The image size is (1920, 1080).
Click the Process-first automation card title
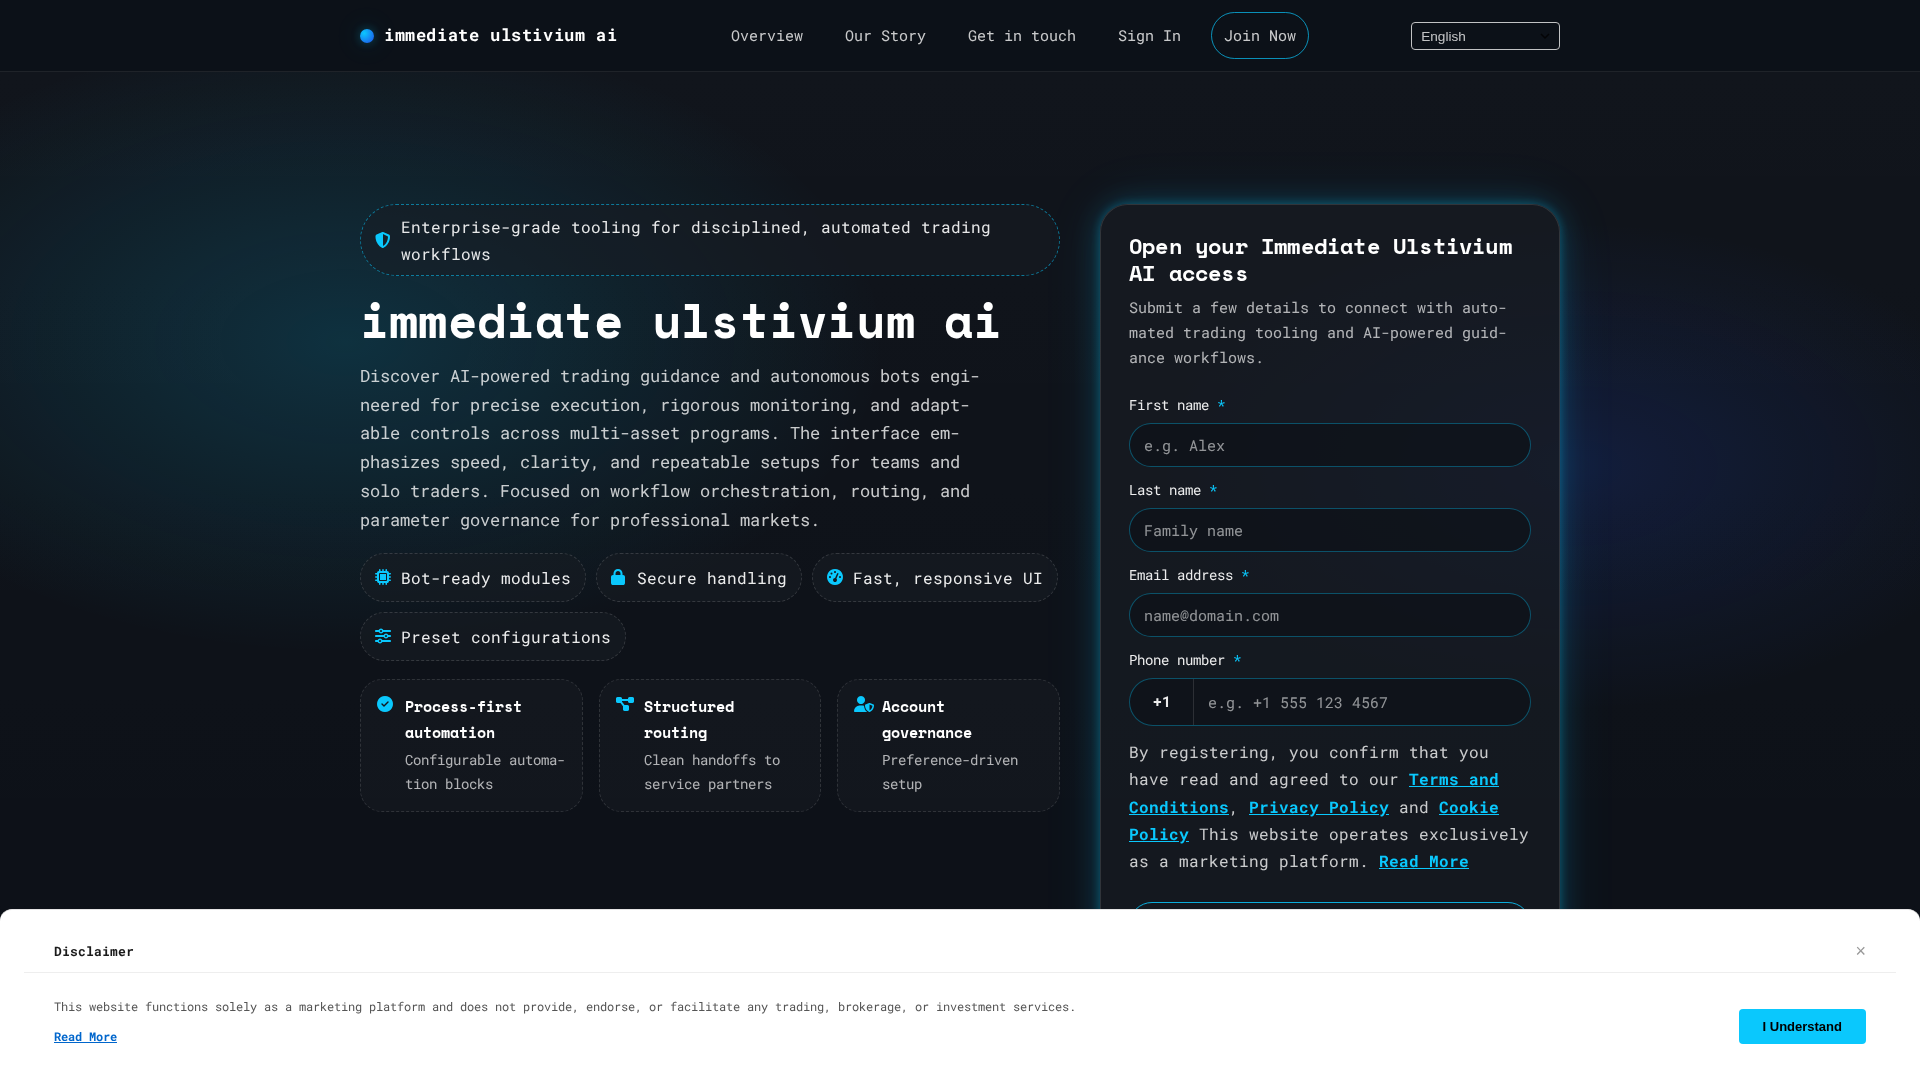[463, 719]
